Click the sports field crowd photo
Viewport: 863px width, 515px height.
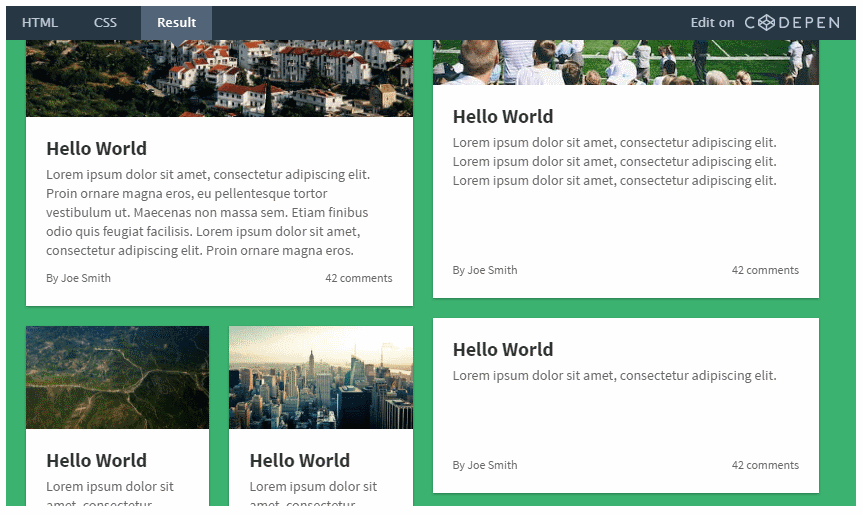[626, 62]
